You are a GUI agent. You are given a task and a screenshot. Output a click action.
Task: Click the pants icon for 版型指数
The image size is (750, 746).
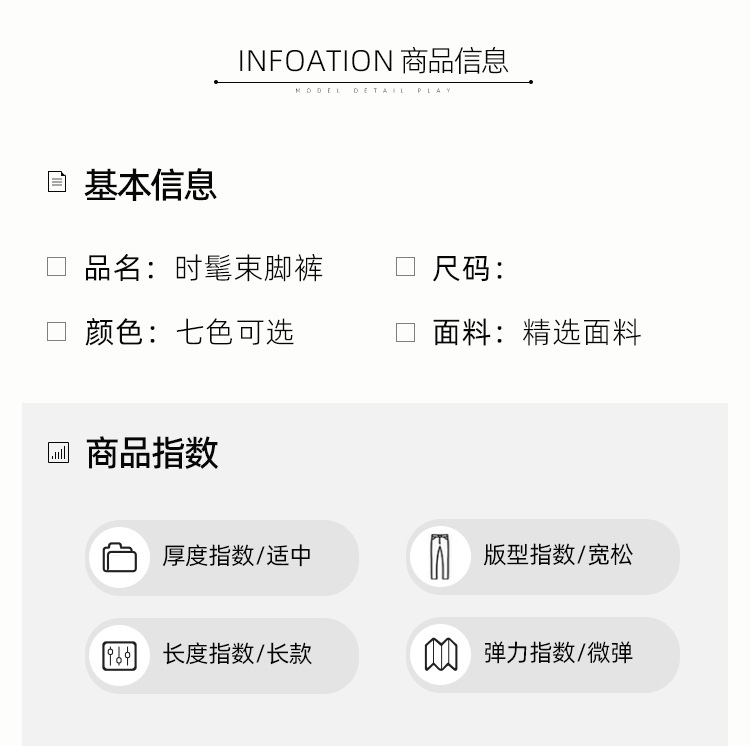pyautogui.click(x=440, y=556)
